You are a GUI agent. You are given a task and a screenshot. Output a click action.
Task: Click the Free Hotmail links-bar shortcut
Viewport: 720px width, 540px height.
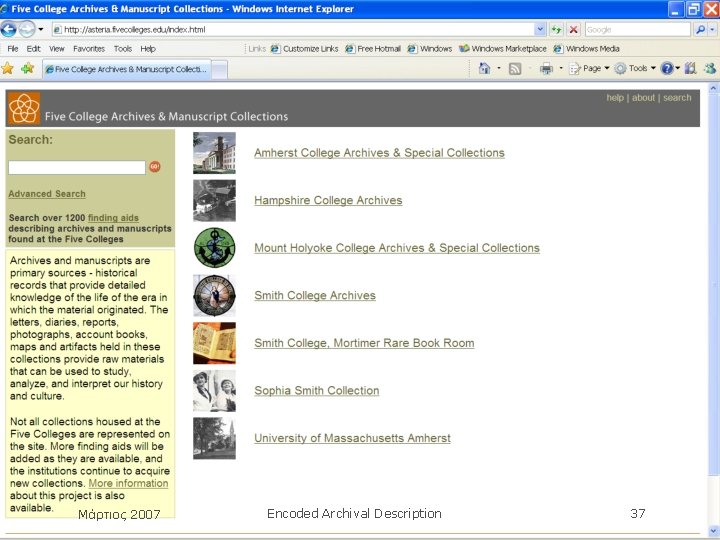click(373, 49)
